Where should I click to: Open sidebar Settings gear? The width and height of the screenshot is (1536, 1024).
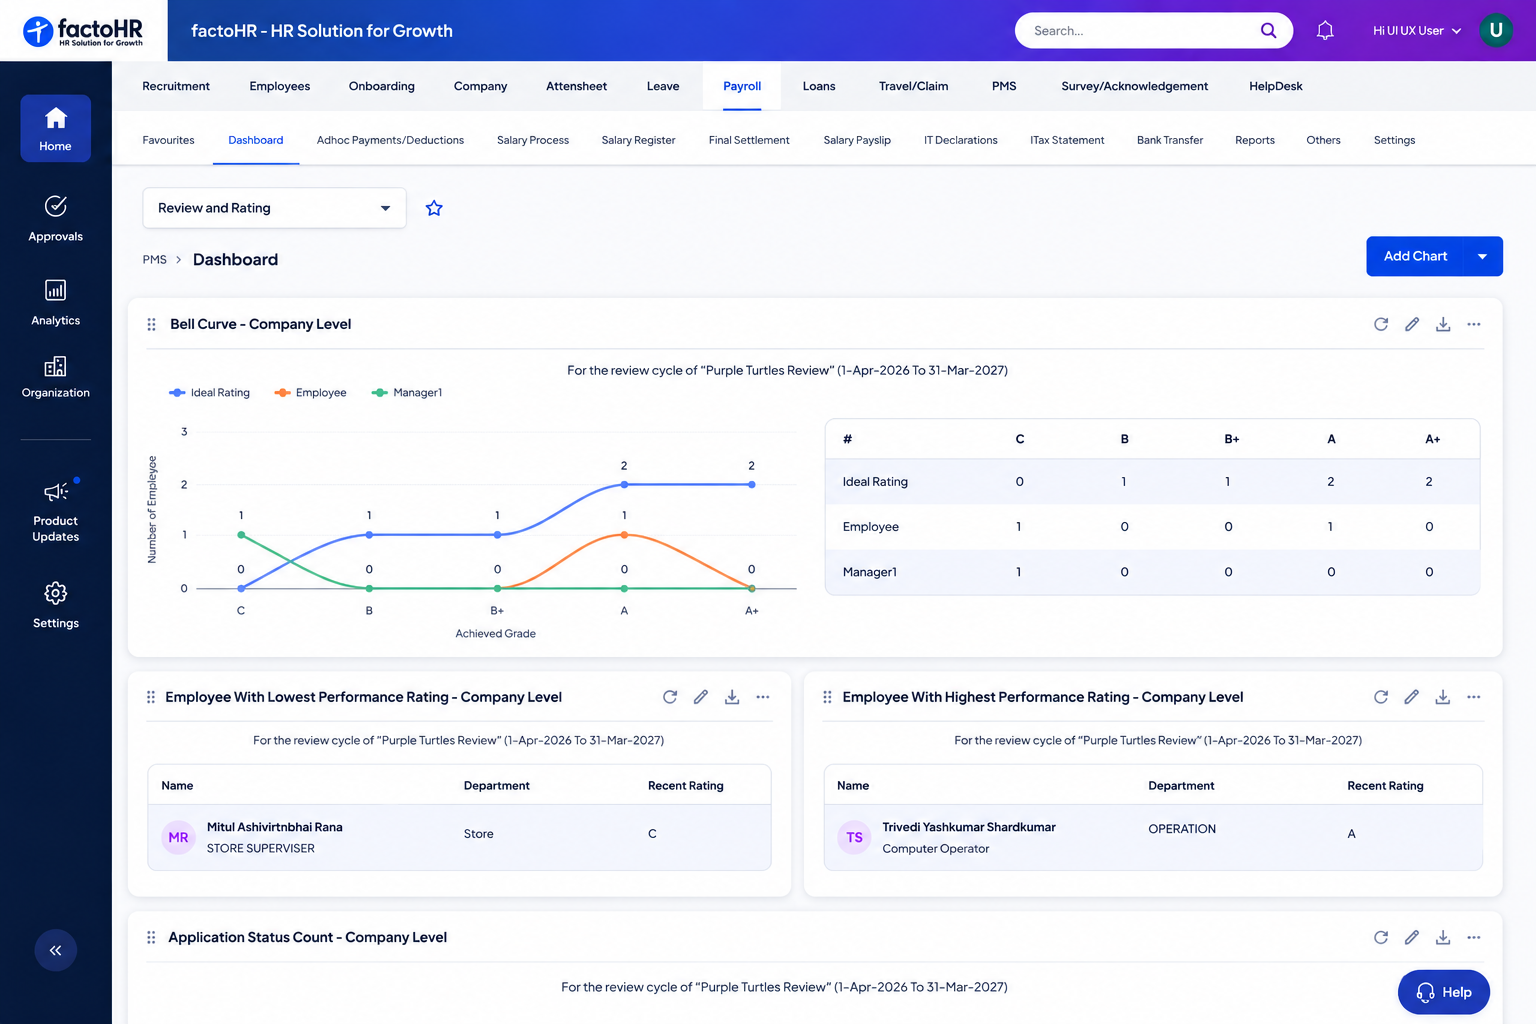[x=55, y=593]
